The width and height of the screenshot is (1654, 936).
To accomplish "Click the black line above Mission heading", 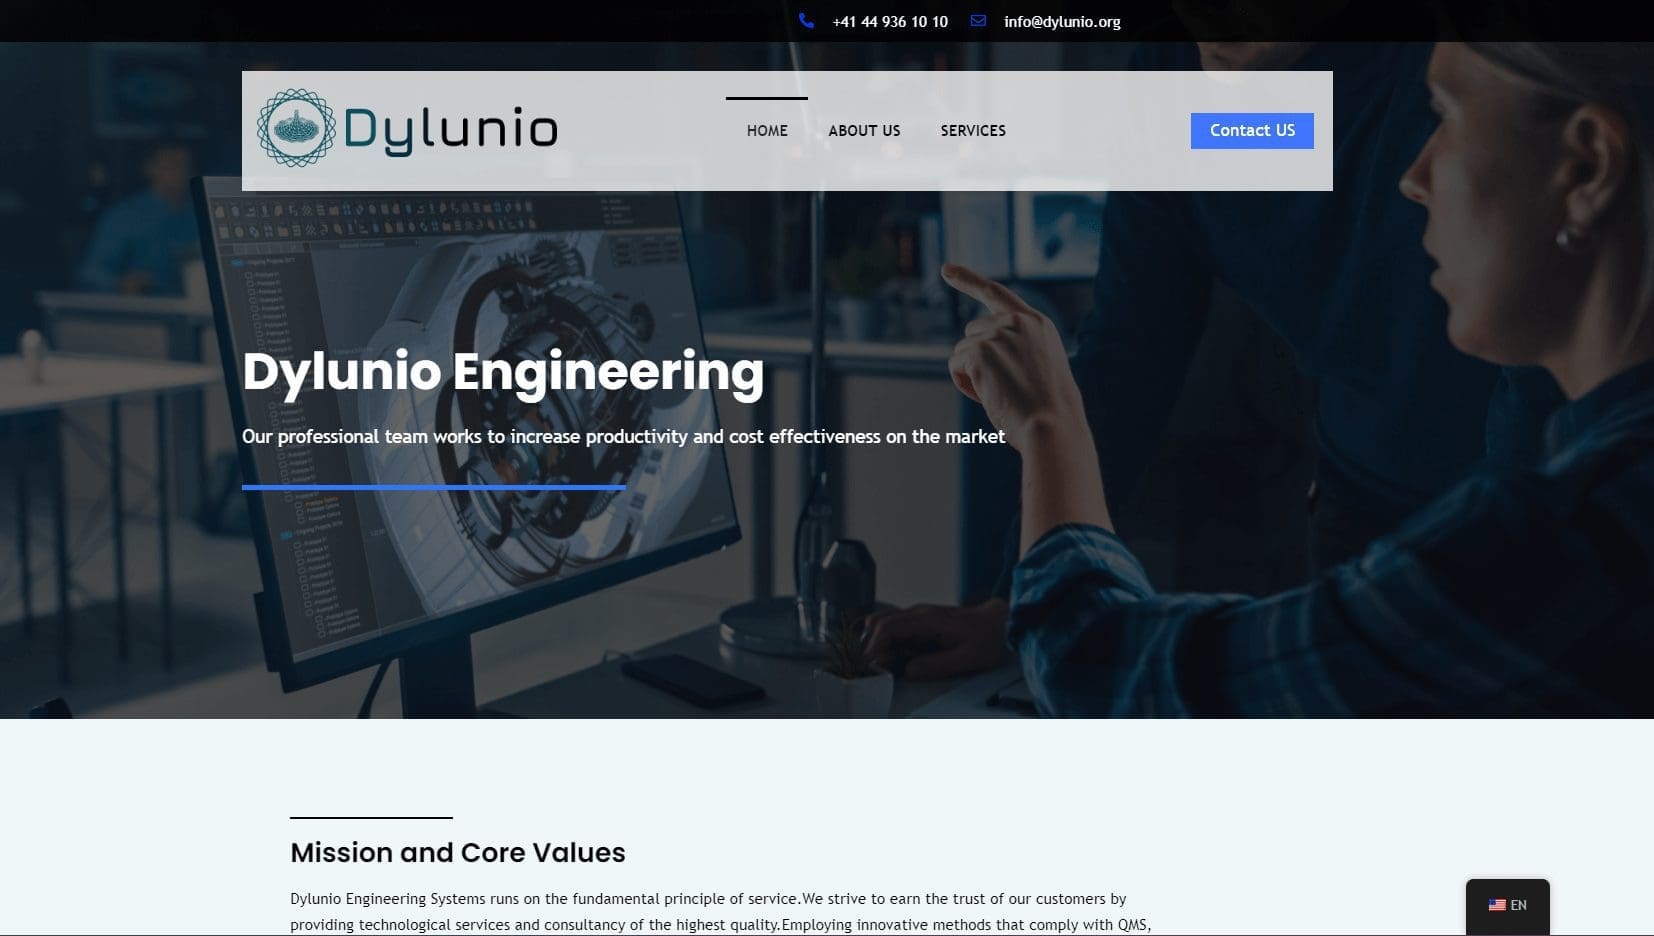I will [371, 818].
